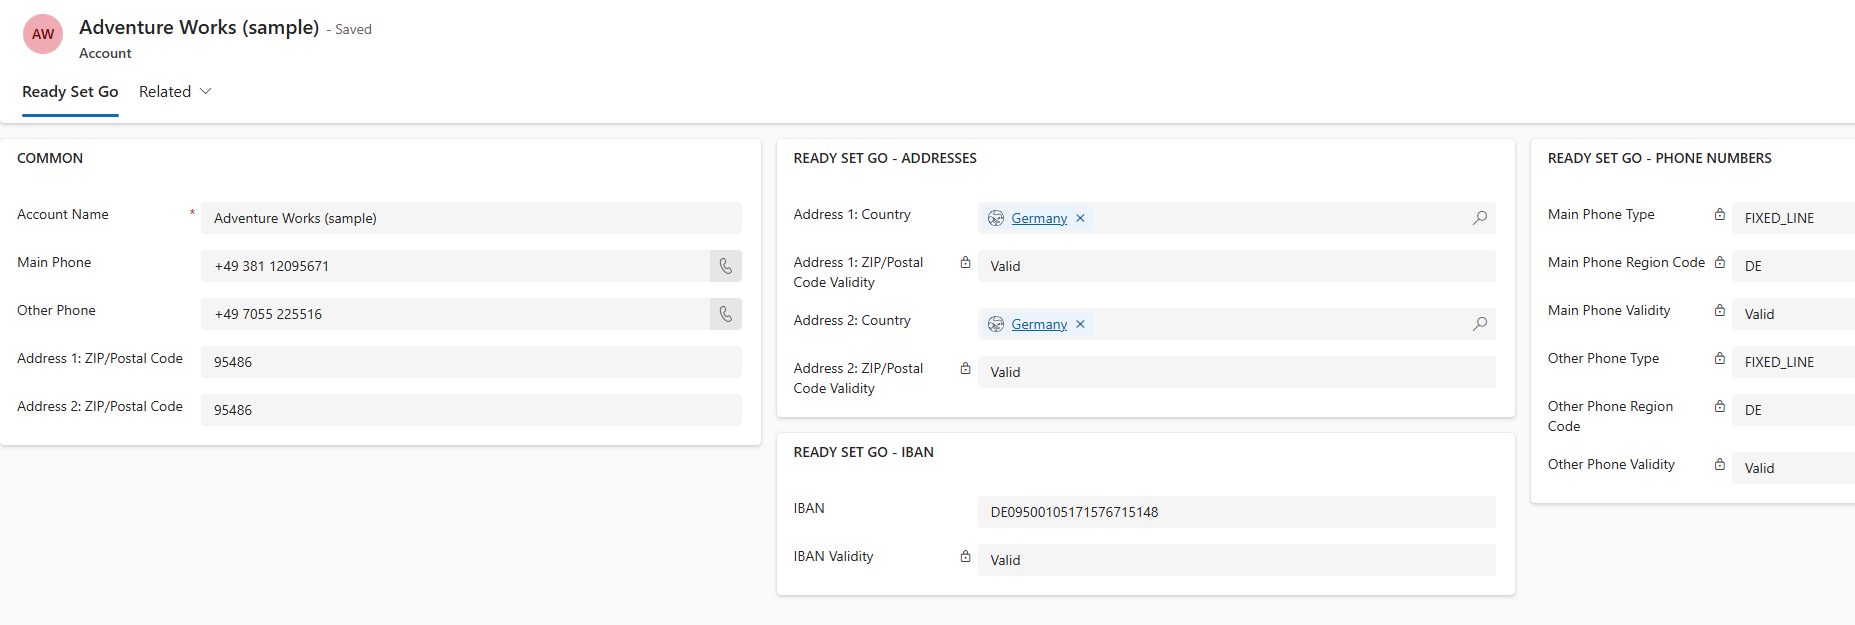The height and width of the screenshot is (625, 1855).
Task: Edit the Account Name field
Action: (x=471, y=218)
